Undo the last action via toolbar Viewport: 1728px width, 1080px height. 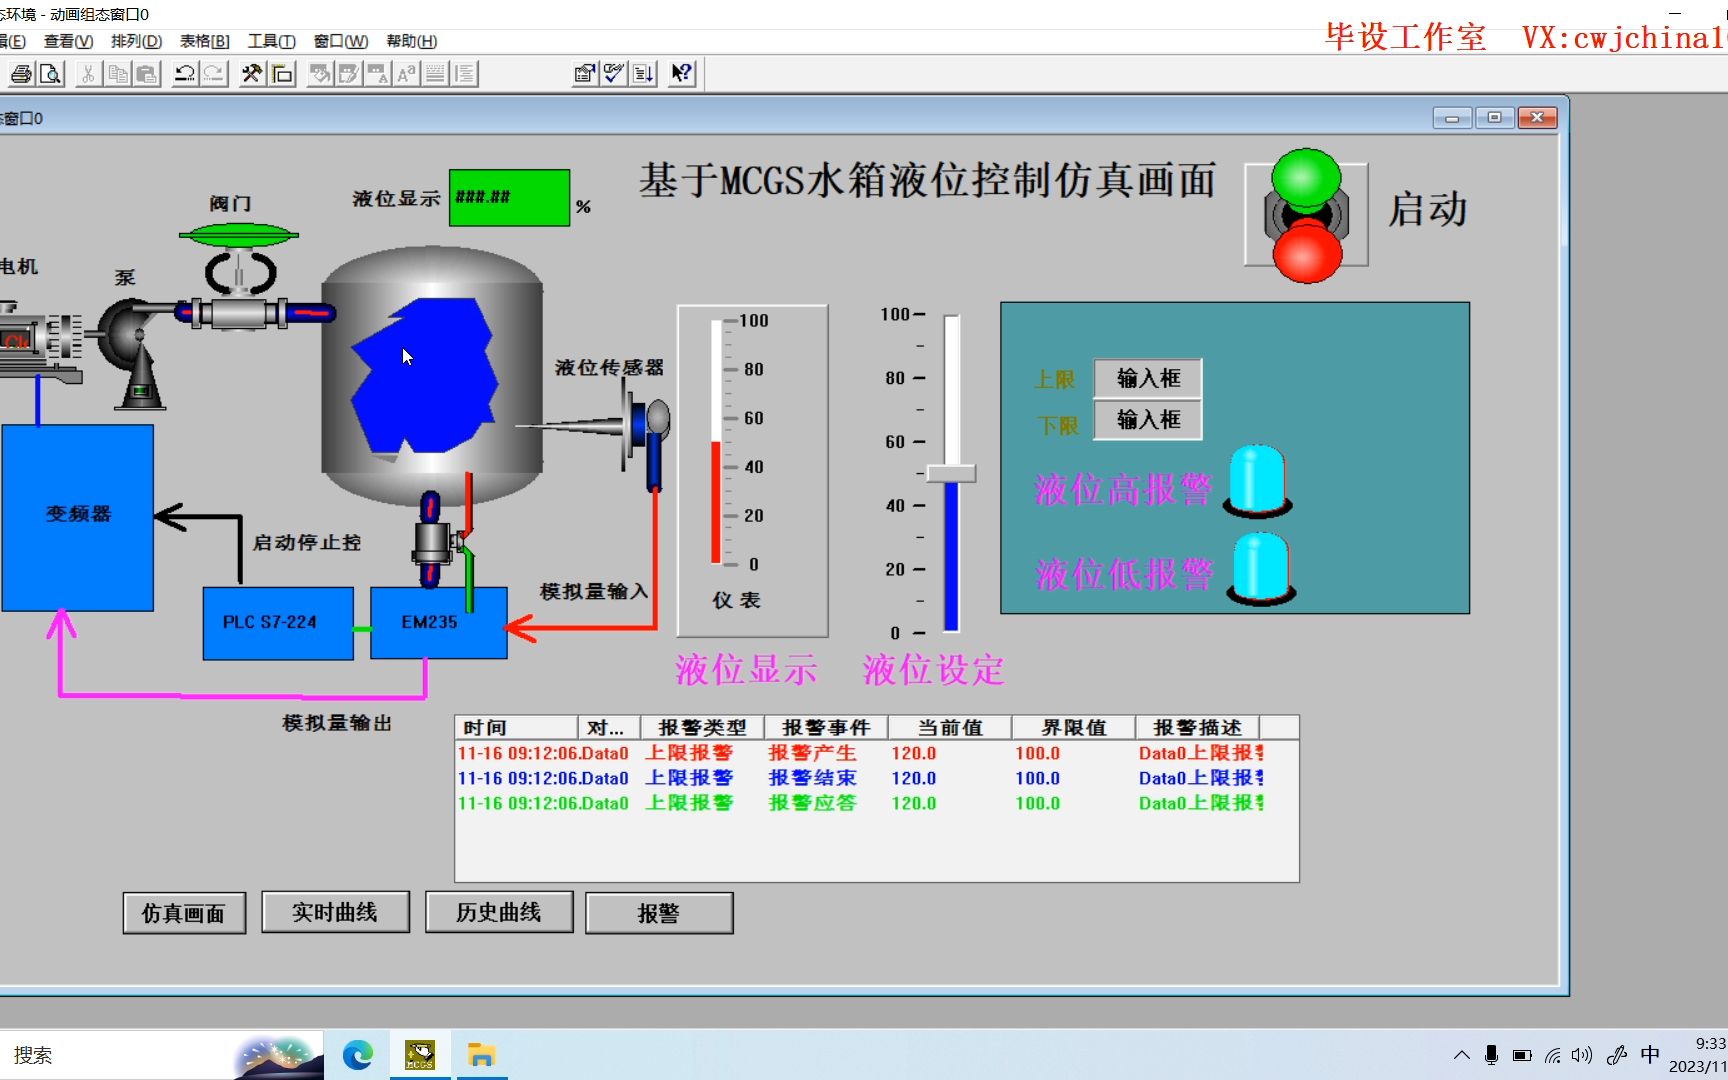point(184,74)
